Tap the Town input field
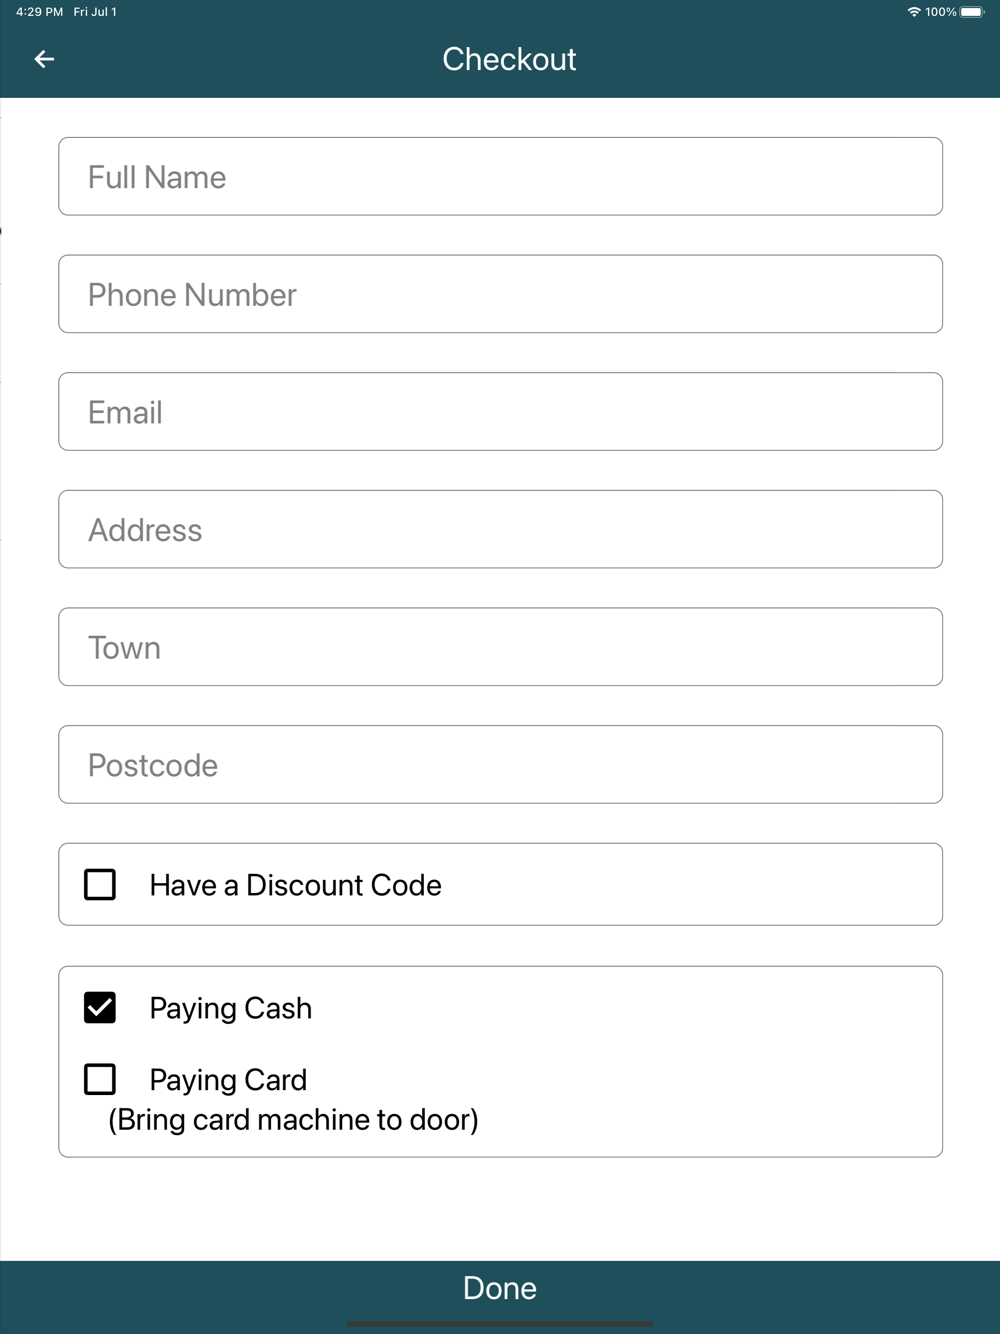This screenshot has width=1000, height=1334. 500,647
